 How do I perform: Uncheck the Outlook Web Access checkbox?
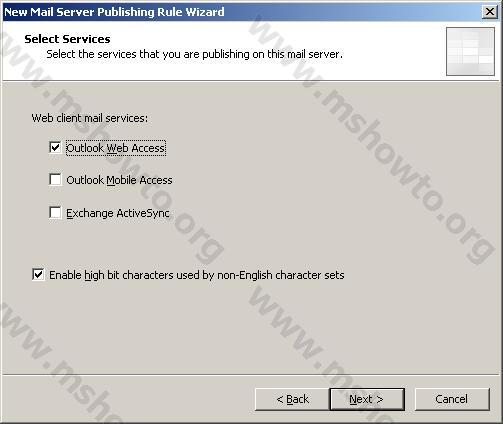pyautogui.click(x=55, y=147)
